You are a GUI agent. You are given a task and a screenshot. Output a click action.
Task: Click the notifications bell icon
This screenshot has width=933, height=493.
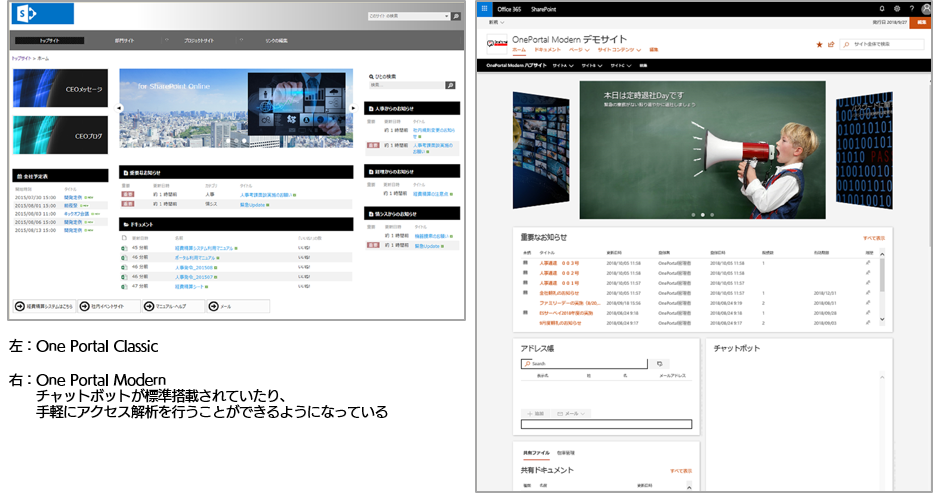pos(882,8)
